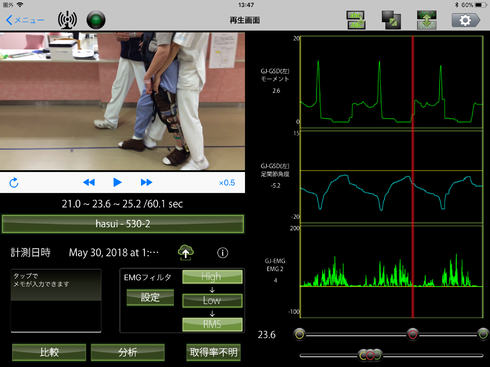Tap the 23.6 current time value

267,334
